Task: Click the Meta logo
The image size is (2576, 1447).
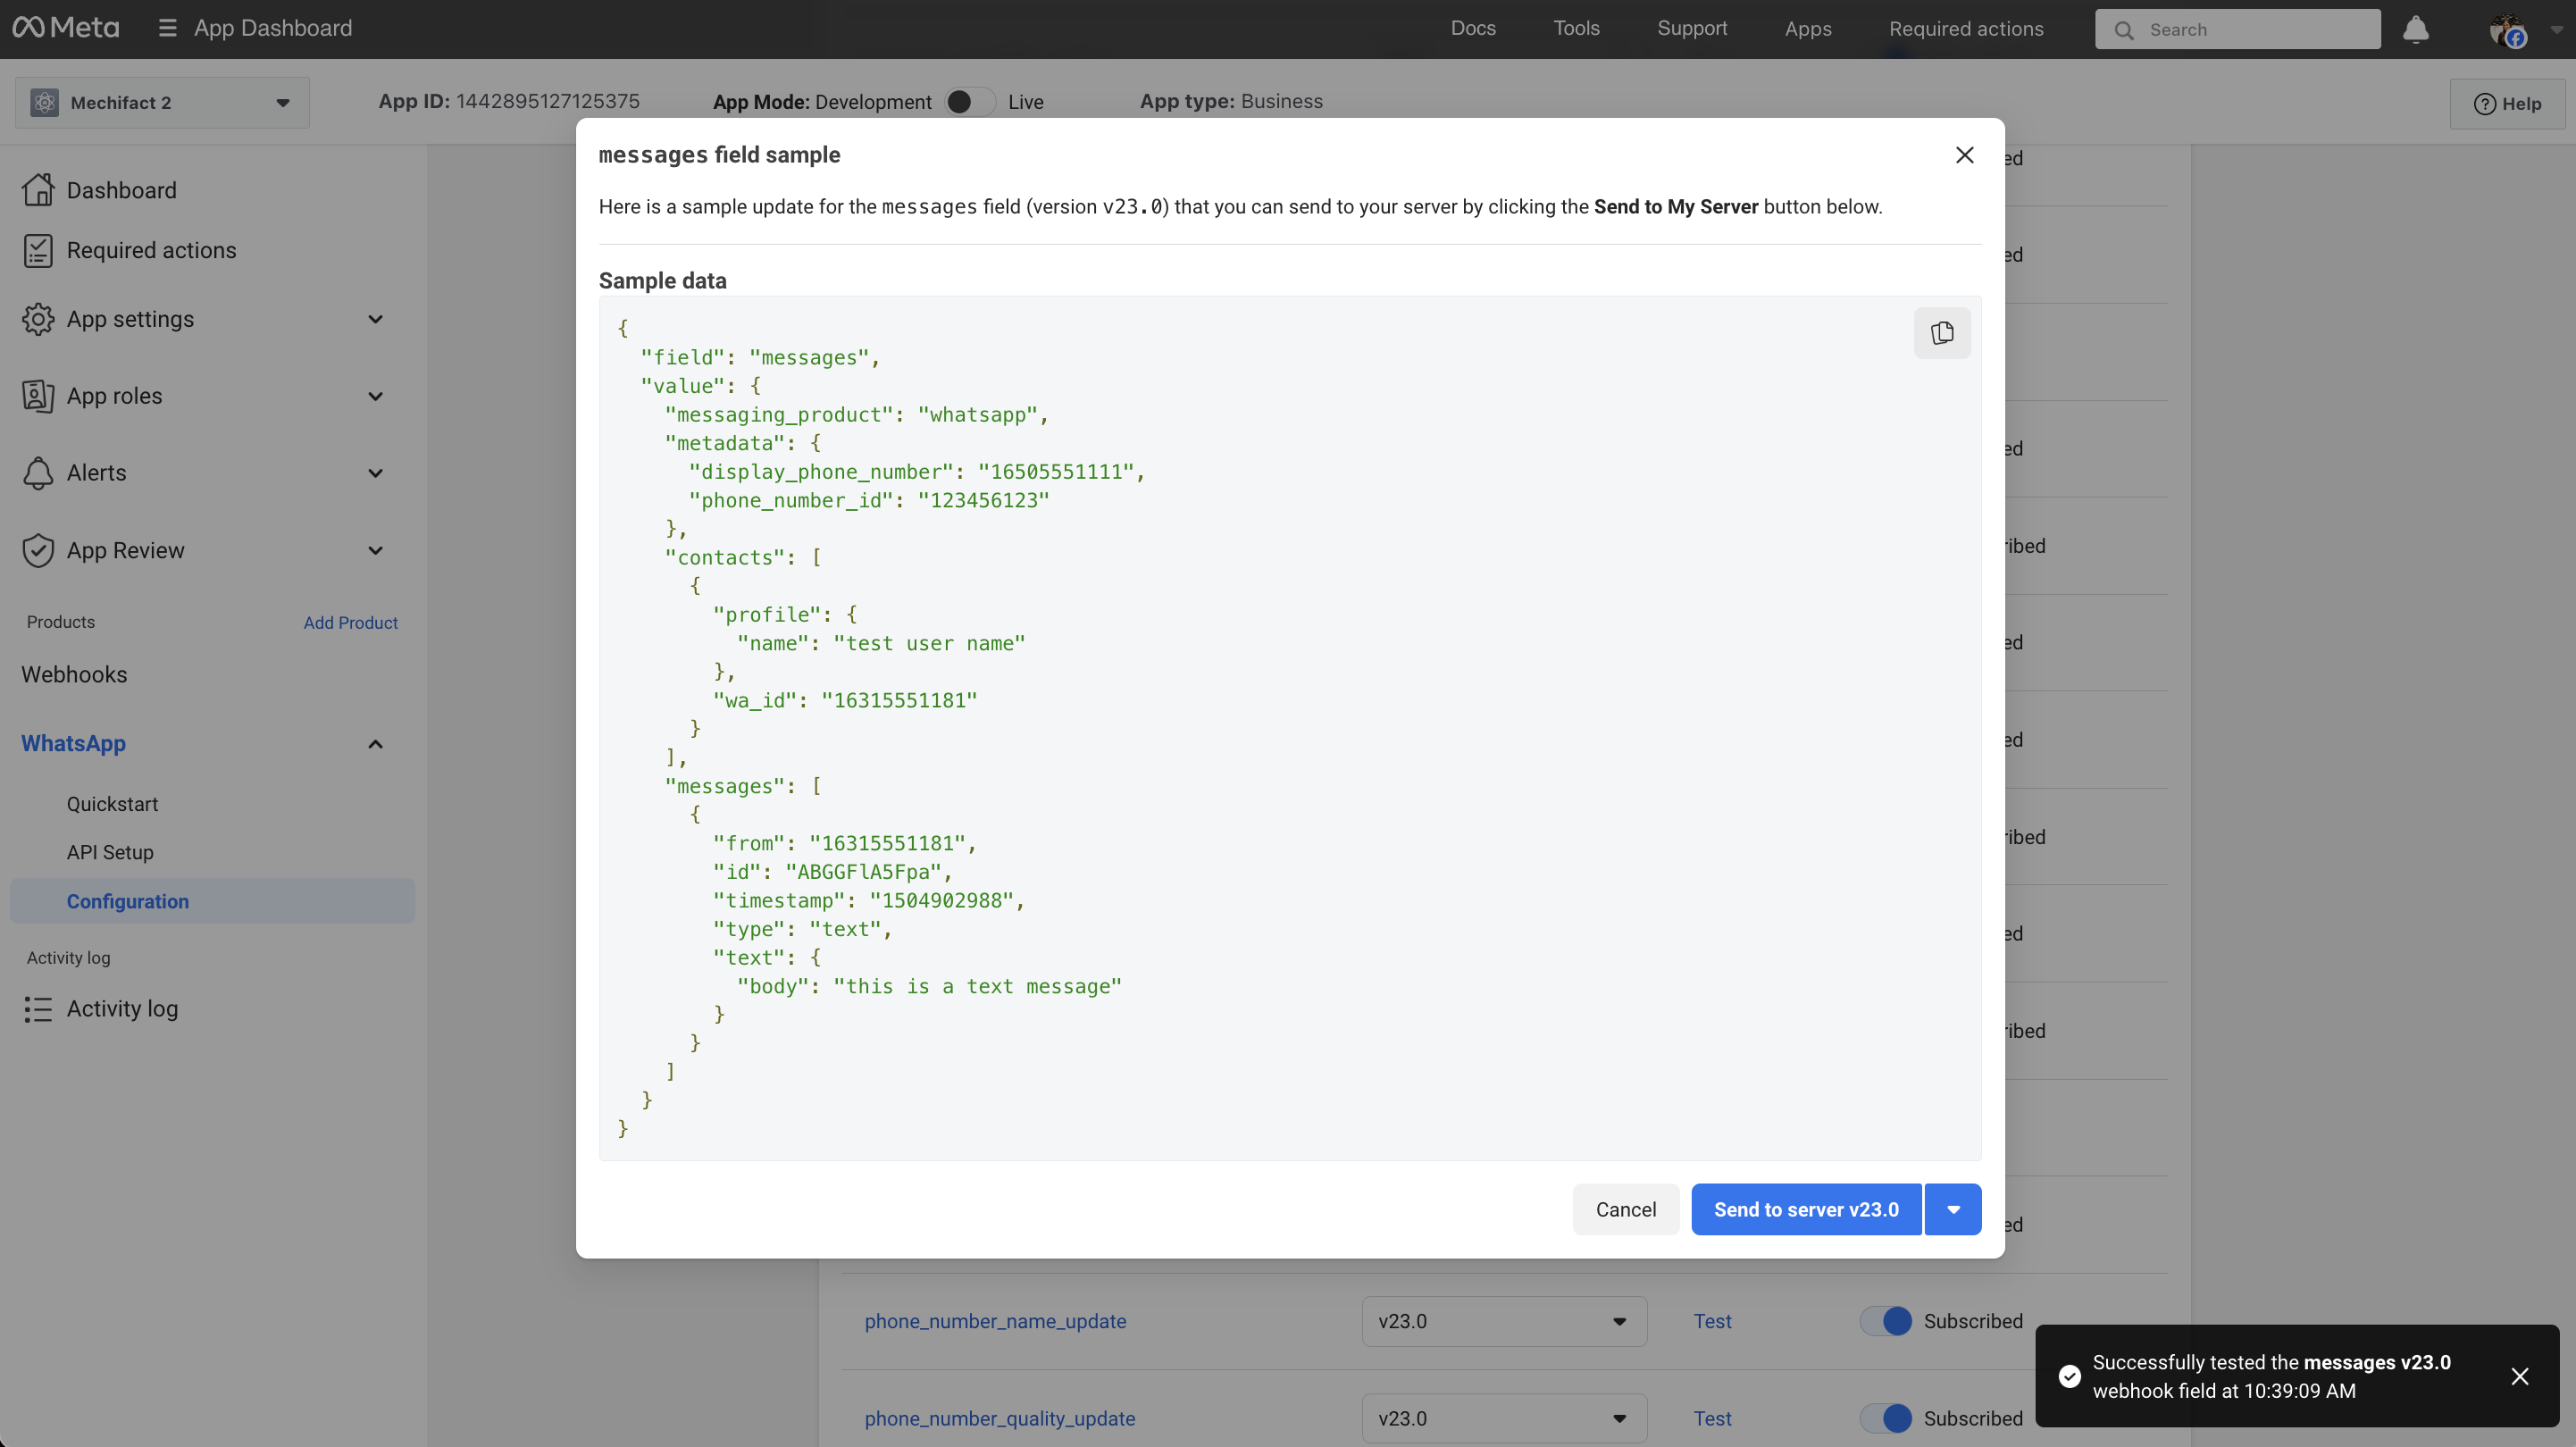Action: [x=66, y=28]
